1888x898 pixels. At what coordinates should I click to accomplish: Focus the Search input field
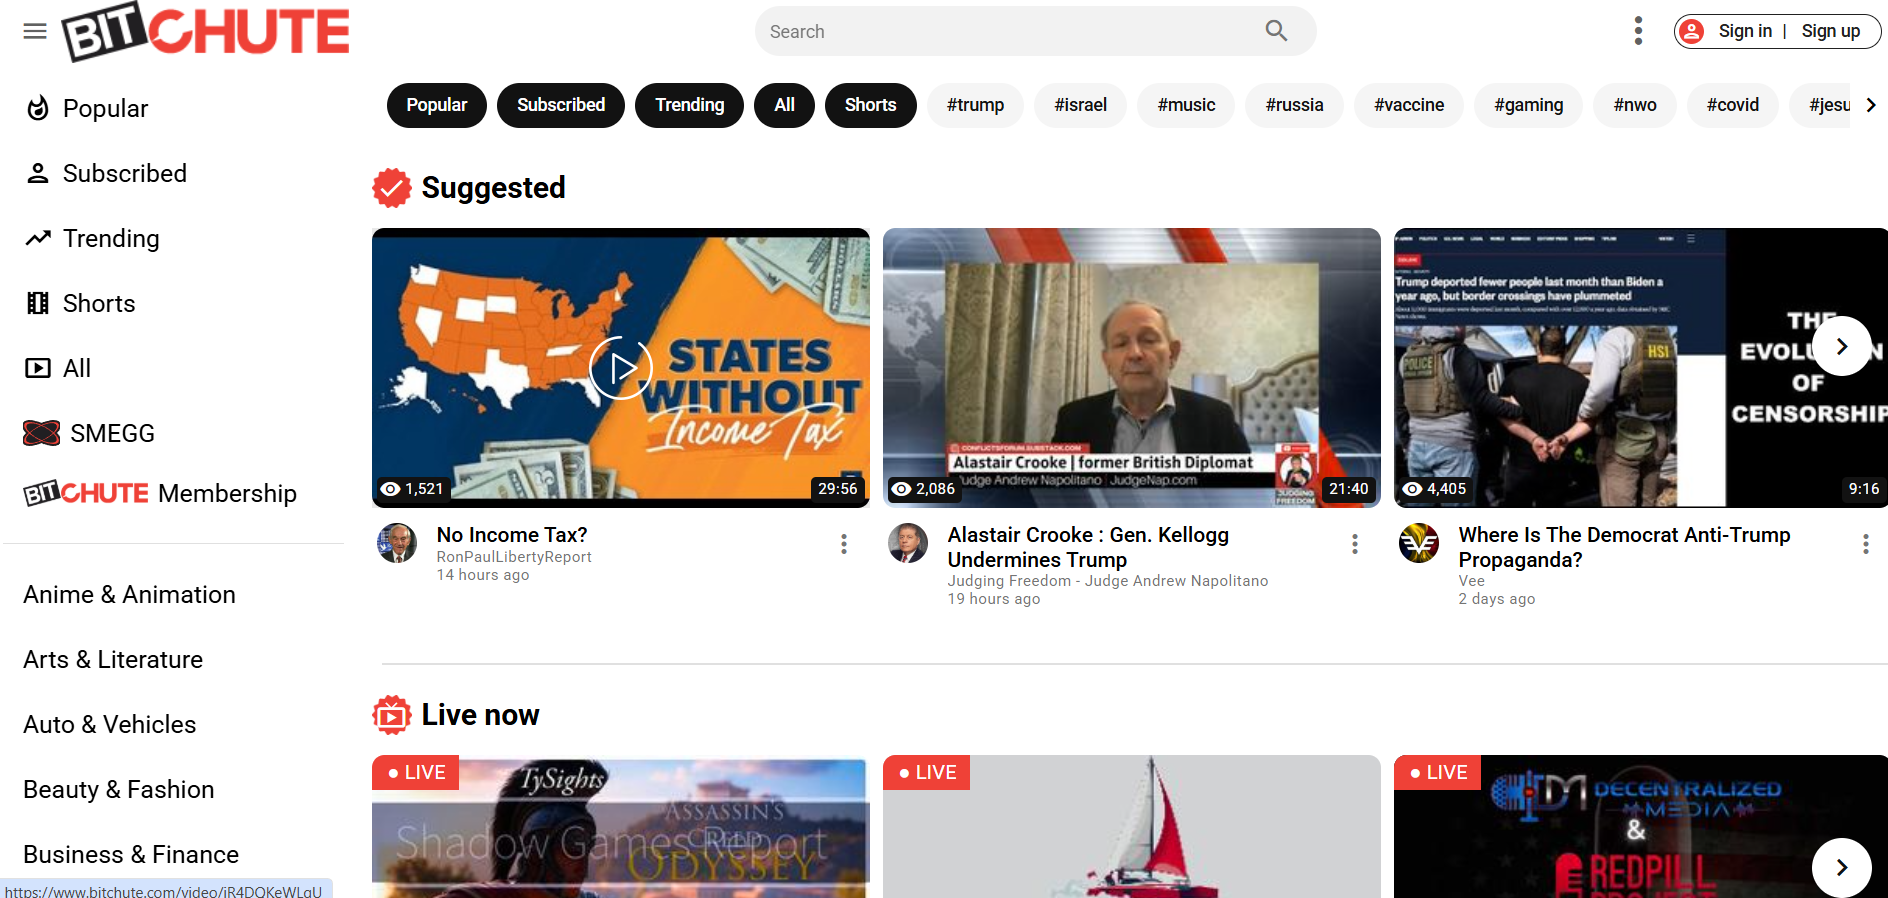[1010, 31]
